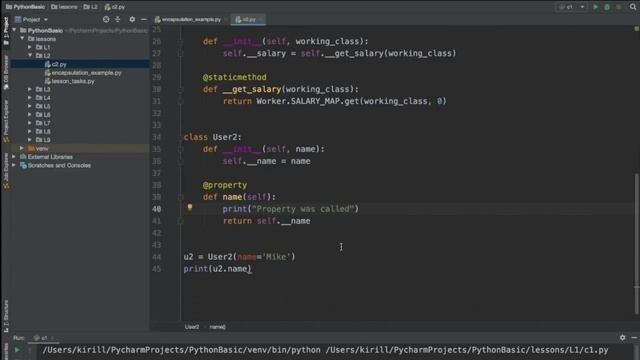This screenshot has height=360, width=640.
Task: Toggle the DB Browser side tab
Action: pyautogui.click(x=6, y=72)
